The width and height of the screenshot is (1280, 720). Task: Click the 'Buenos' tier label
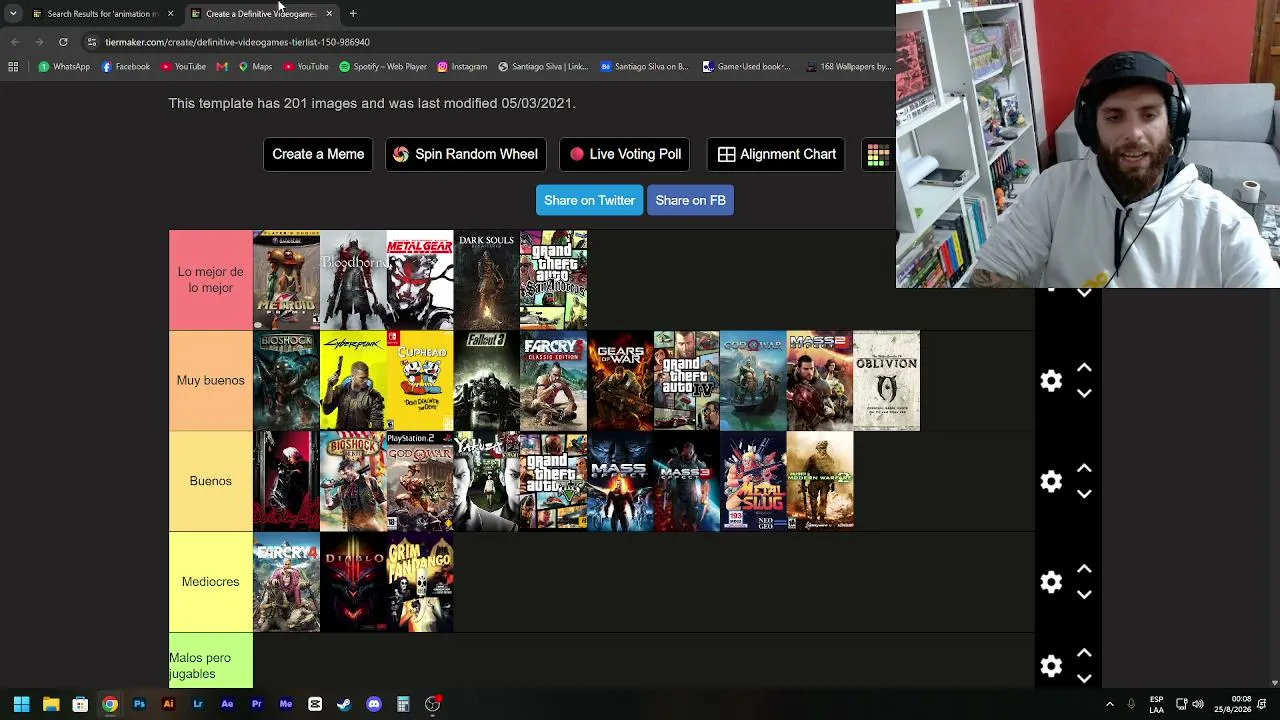210,481
